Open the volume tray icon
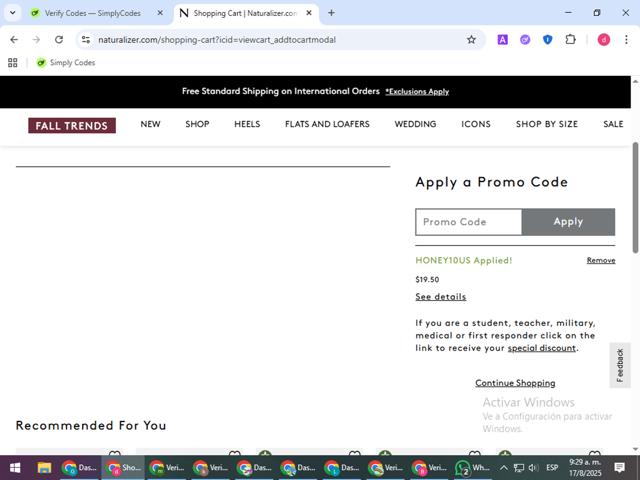 point(533,468)
